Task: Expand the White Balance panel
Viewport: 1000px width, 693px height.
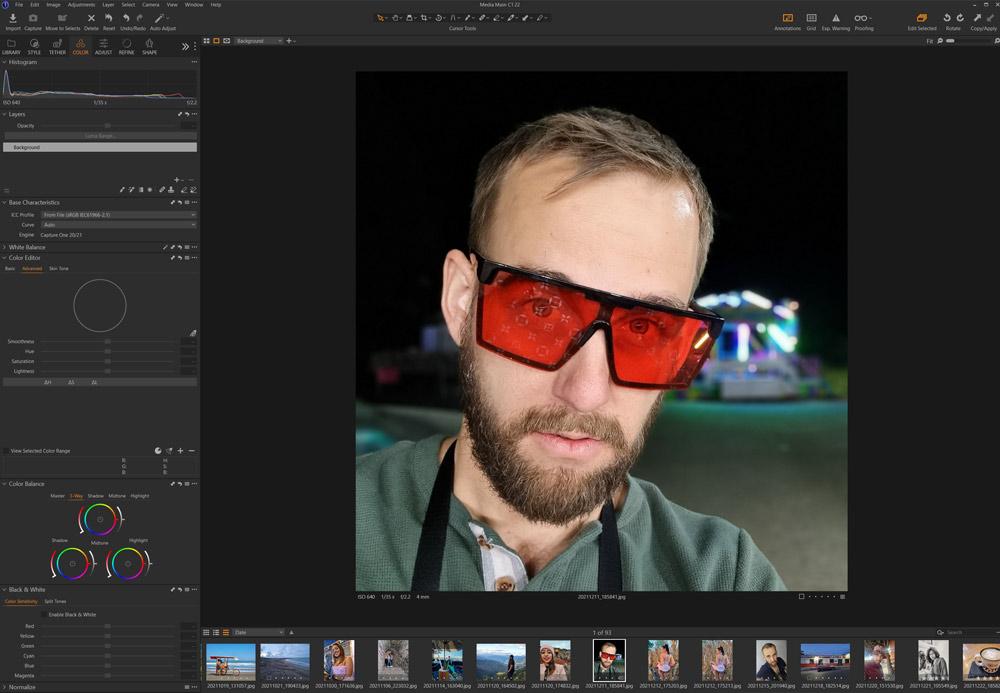Action: click(x=5, y=247)
